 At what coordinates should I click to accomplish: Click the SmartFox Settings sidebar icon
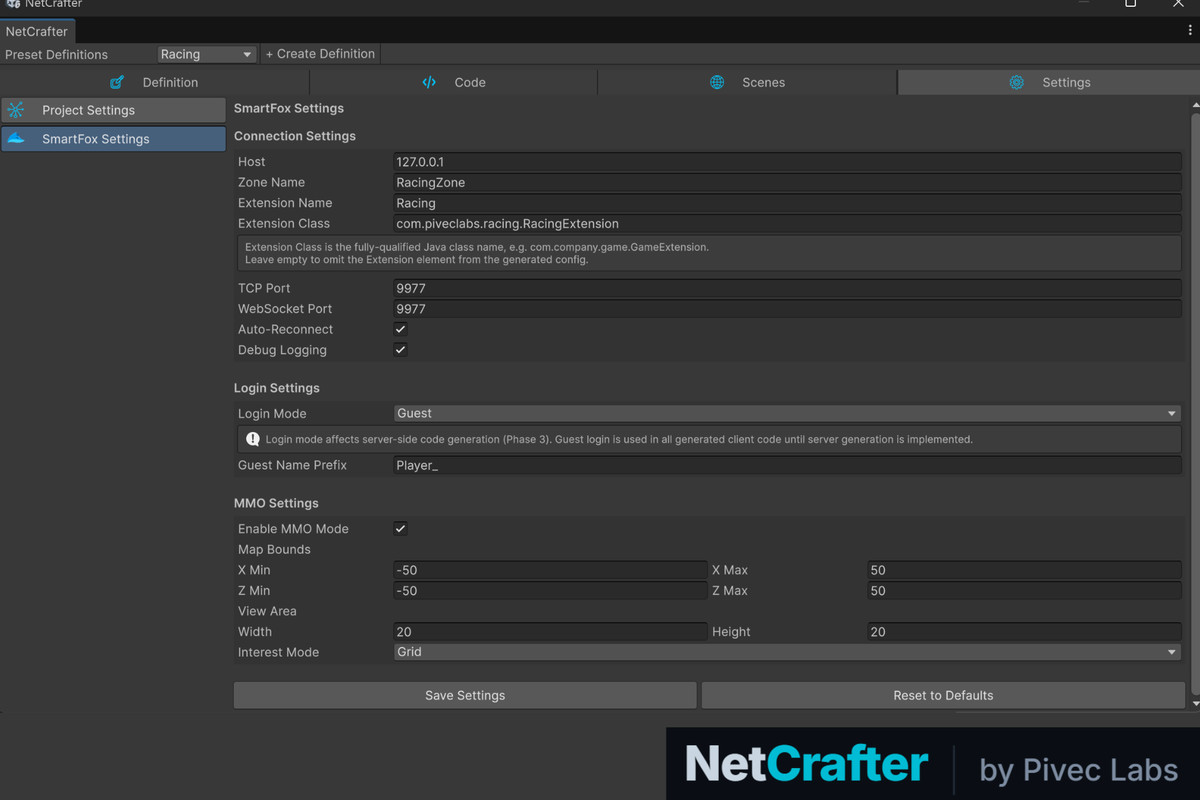[16, 138]
